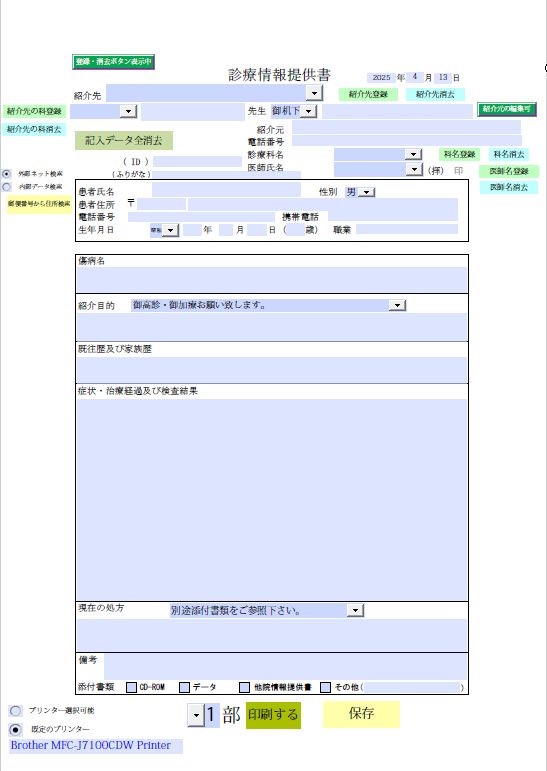The width and height of the screenshot is (547, 771).
Task: Print the form with 印刷する
Action: (273, 714)
